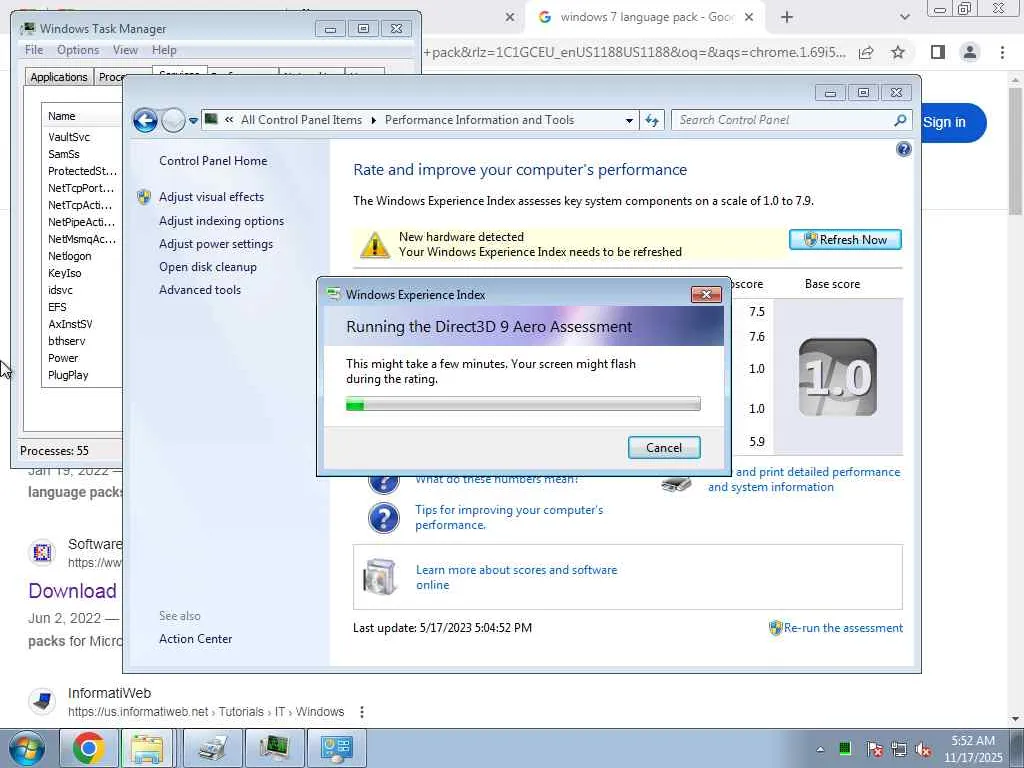Open the Task Manager View menu

point(125,50)
